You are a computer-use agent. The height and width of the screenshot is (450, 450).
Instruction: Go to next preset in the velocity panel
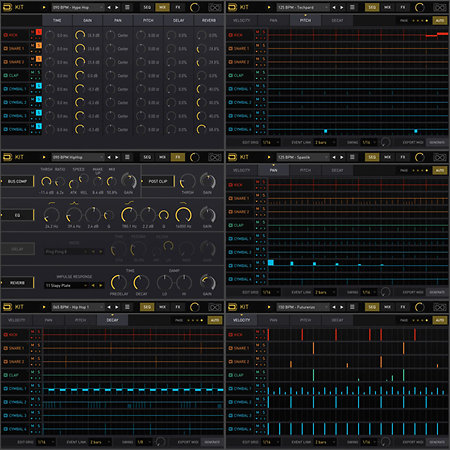click(342, 307)
